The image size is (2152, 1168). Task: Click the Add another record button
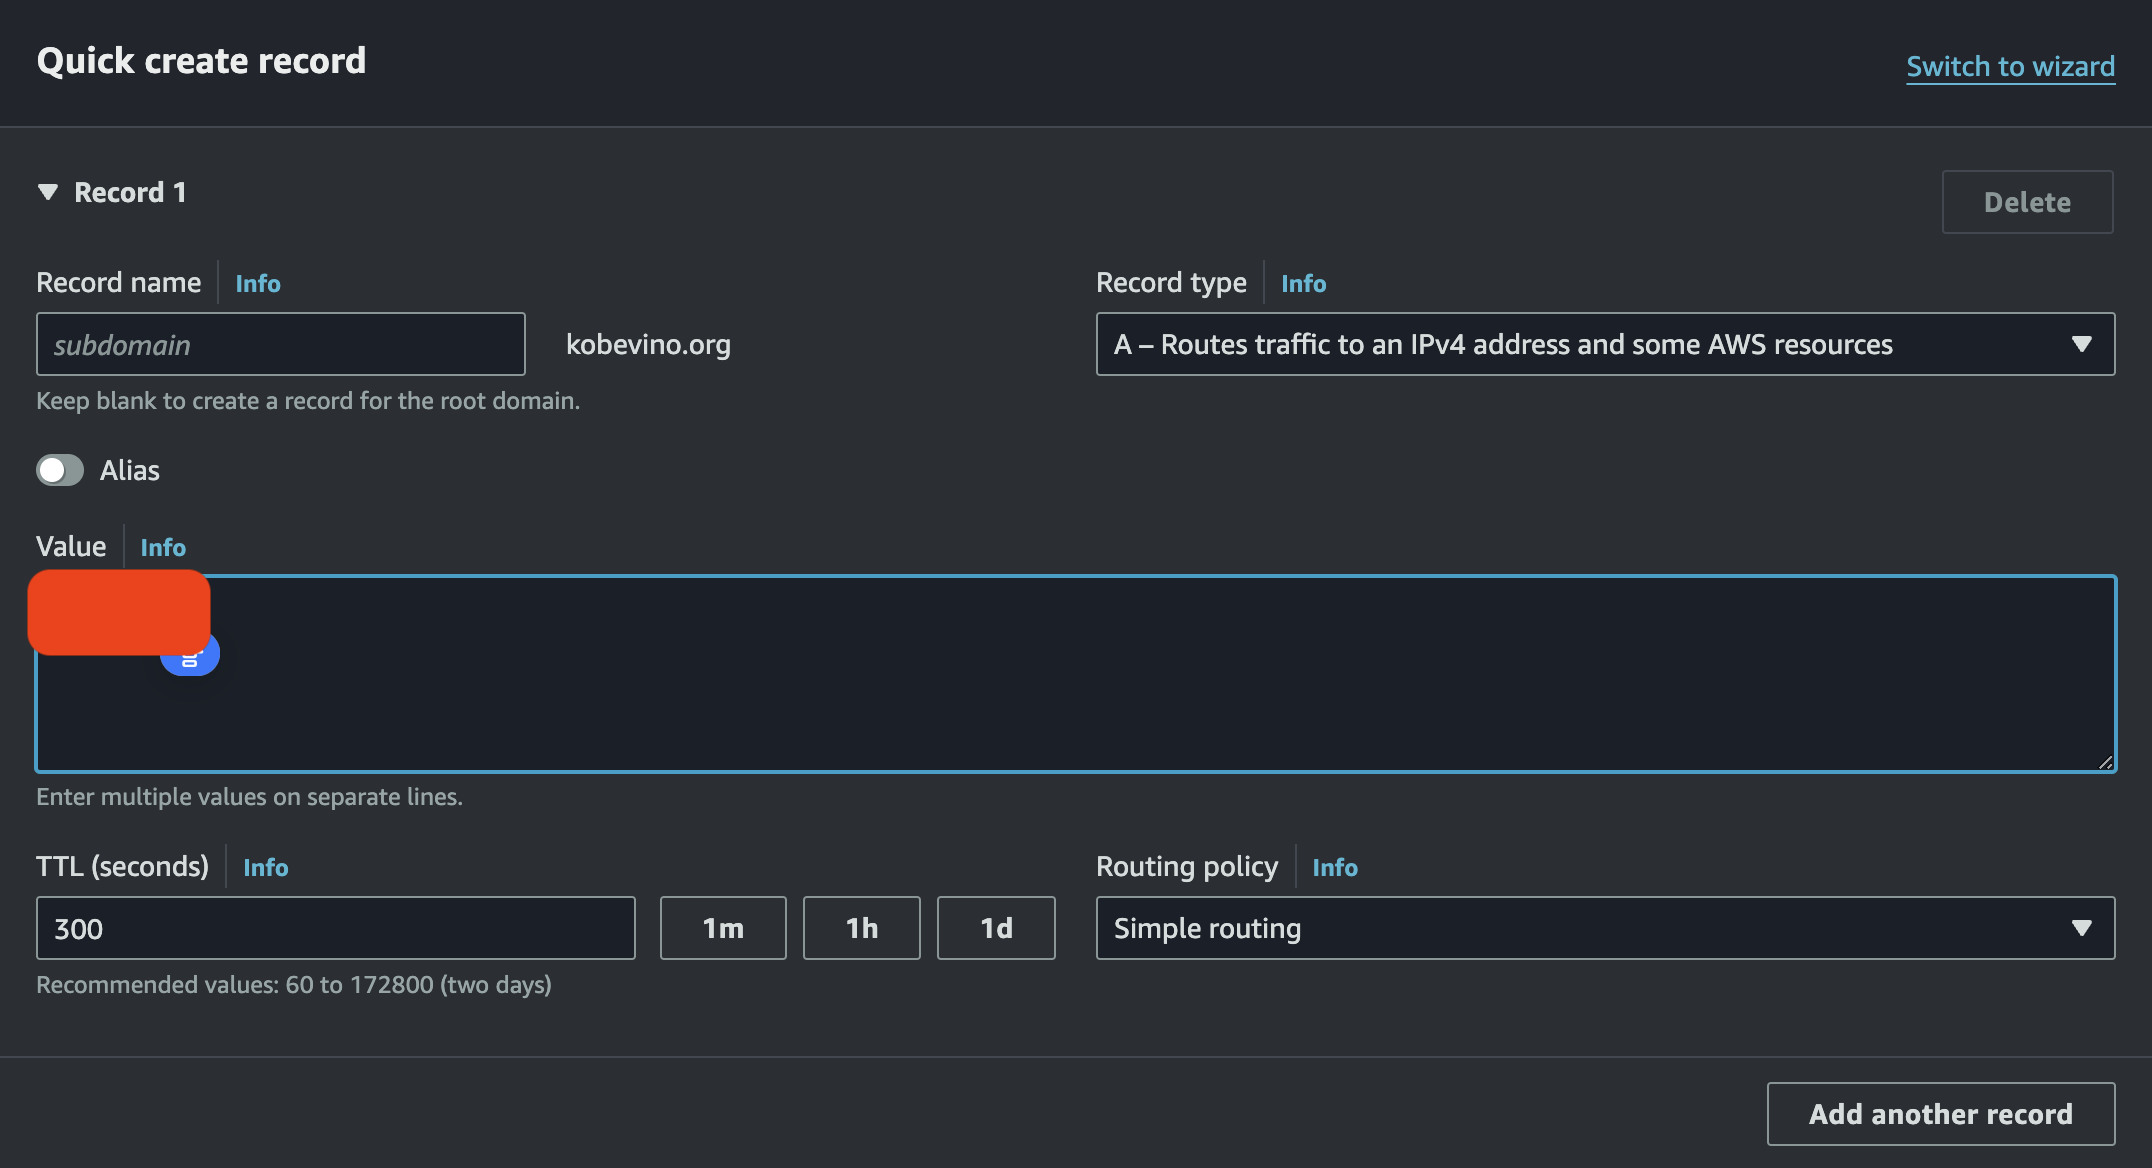[1939, 1113]
